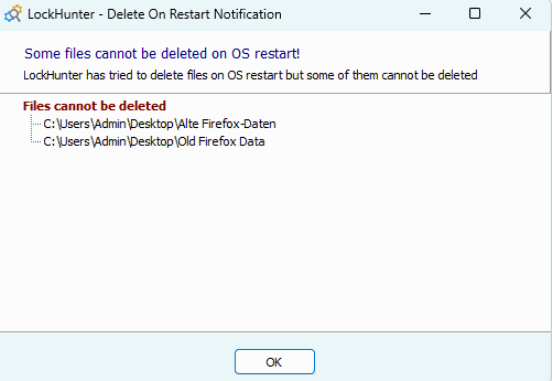Viewport: 552px width, 381px height.
Task: Confirm the notification with the OK button
Action: click(x=275, y=362)
